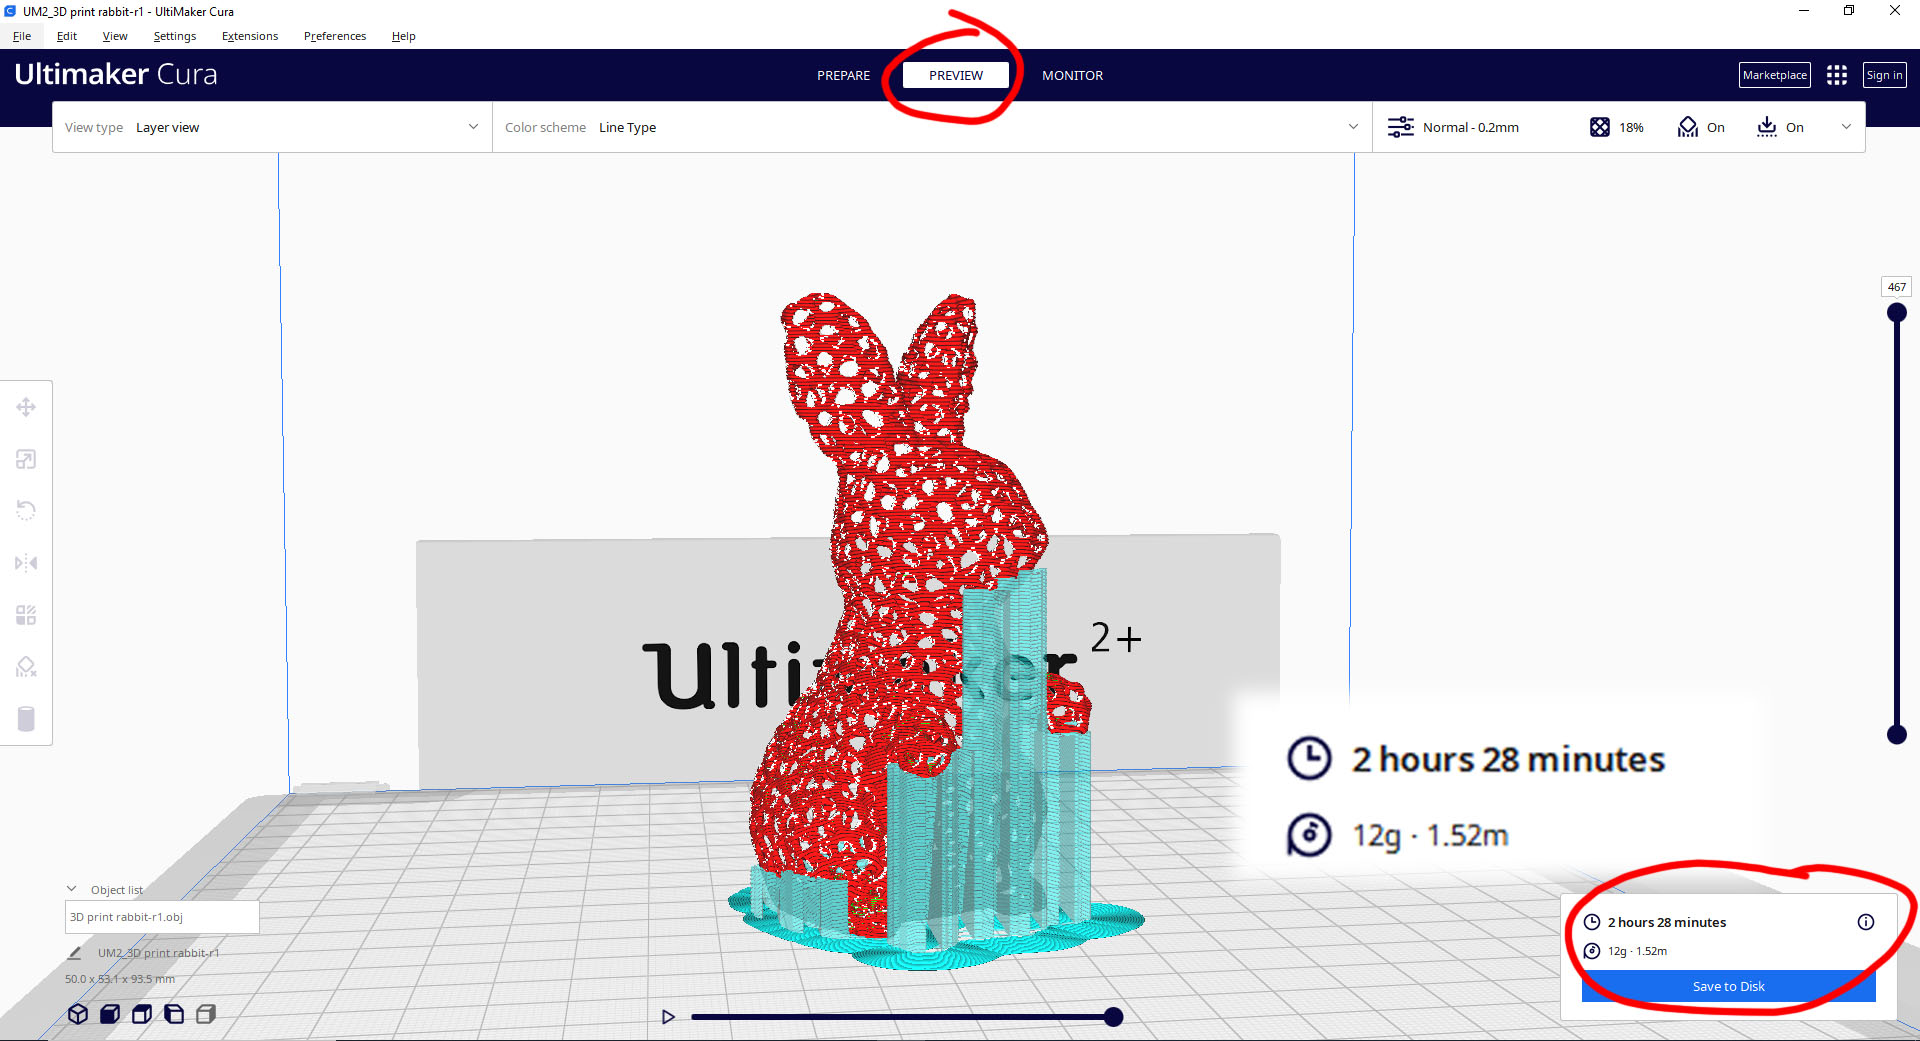Open the Color scheme Line Type dropdown

click(932, 127)
